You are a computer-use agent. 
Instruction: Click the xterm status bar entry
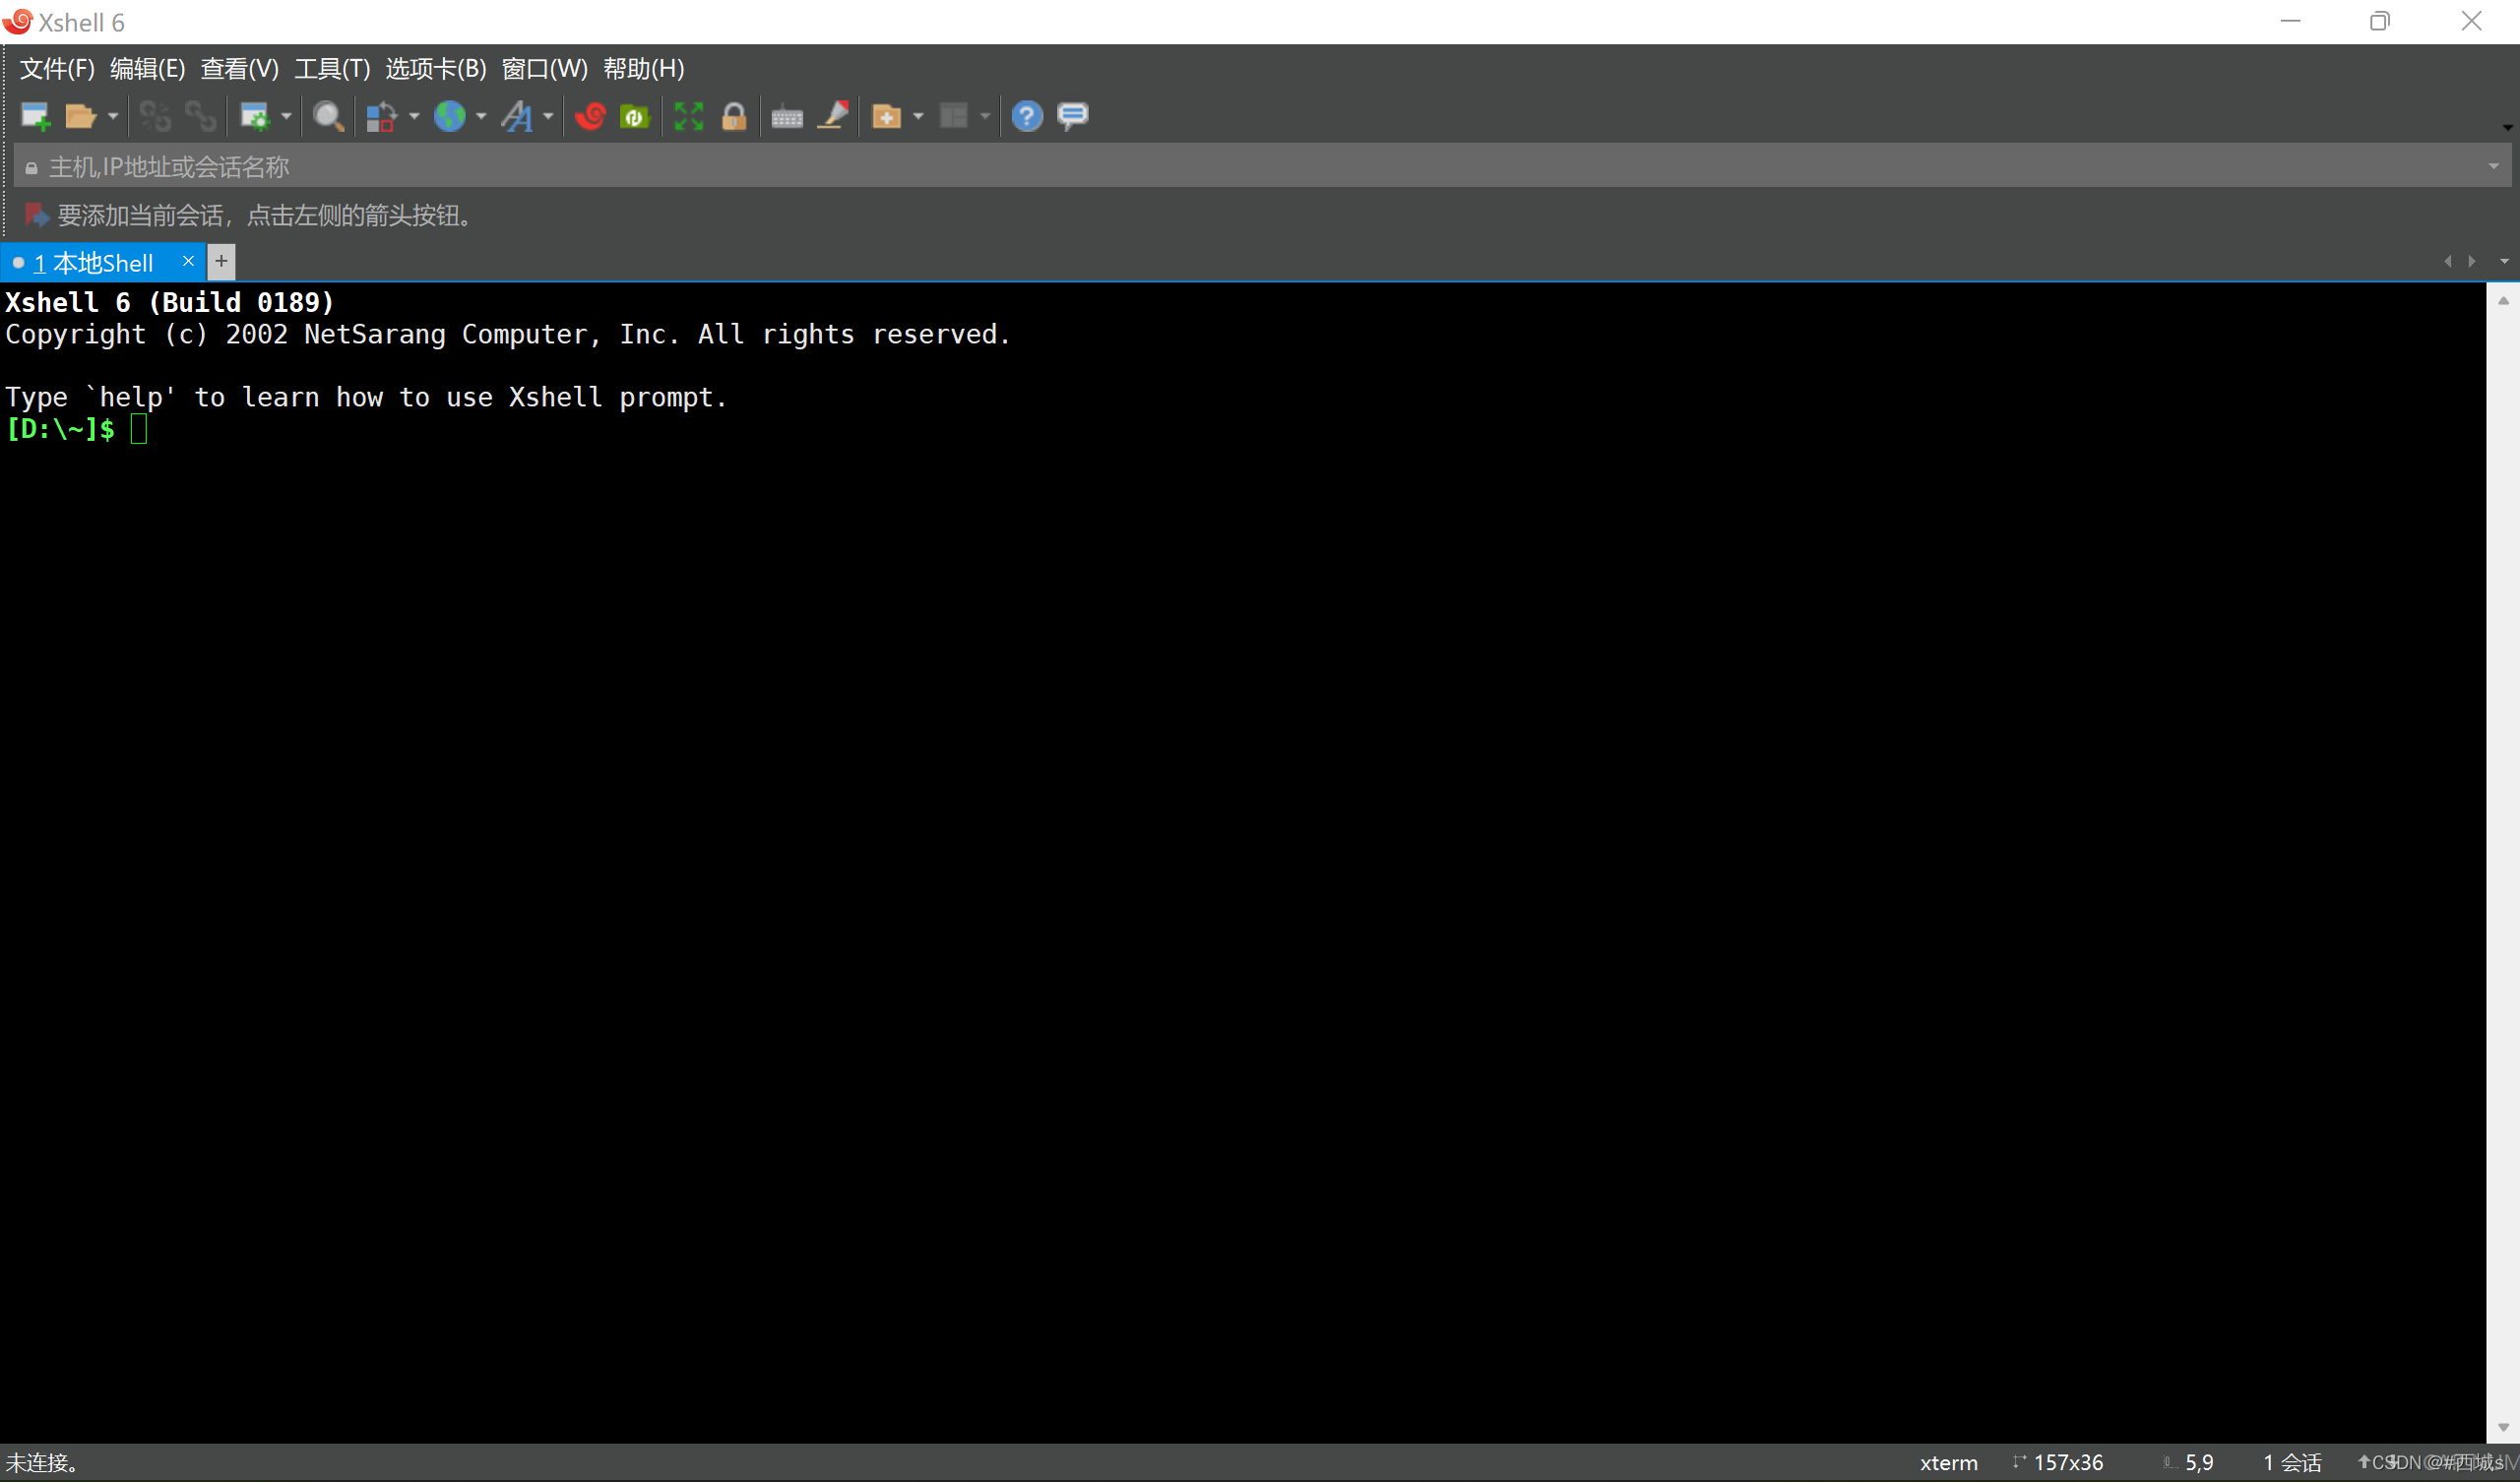[x=1949, y=1463]
